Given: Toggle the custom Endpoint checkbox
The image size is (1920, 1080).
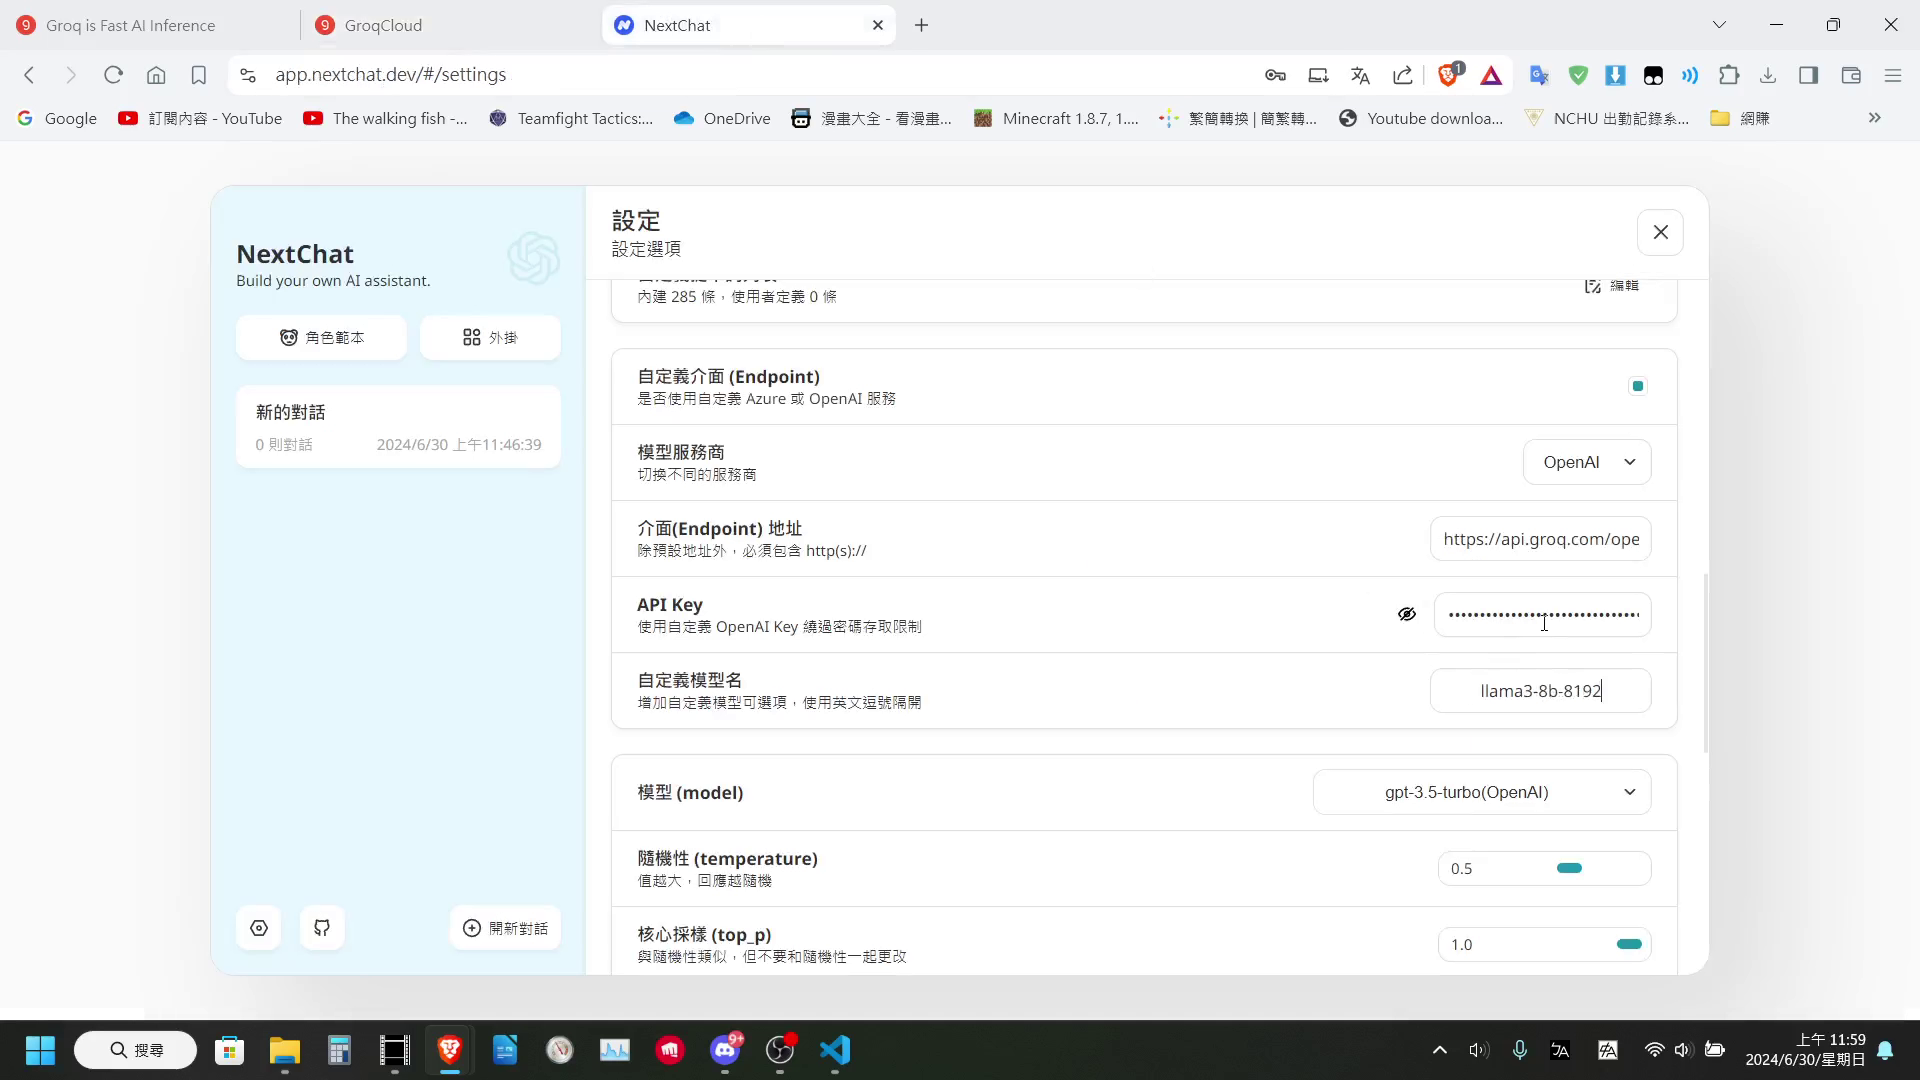Looking at the screenshot, I should pos(1638,386).
